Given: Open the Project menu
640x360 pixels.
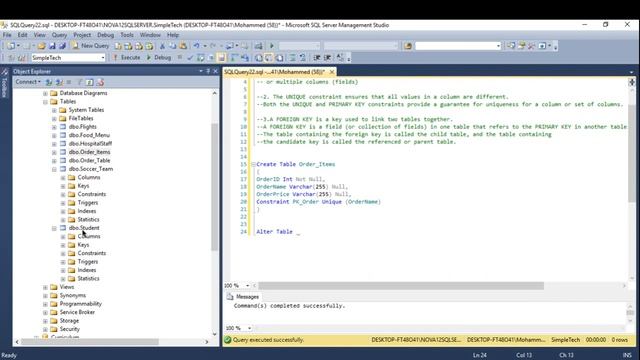Looking at the screenshot, I should click(82, 35).
